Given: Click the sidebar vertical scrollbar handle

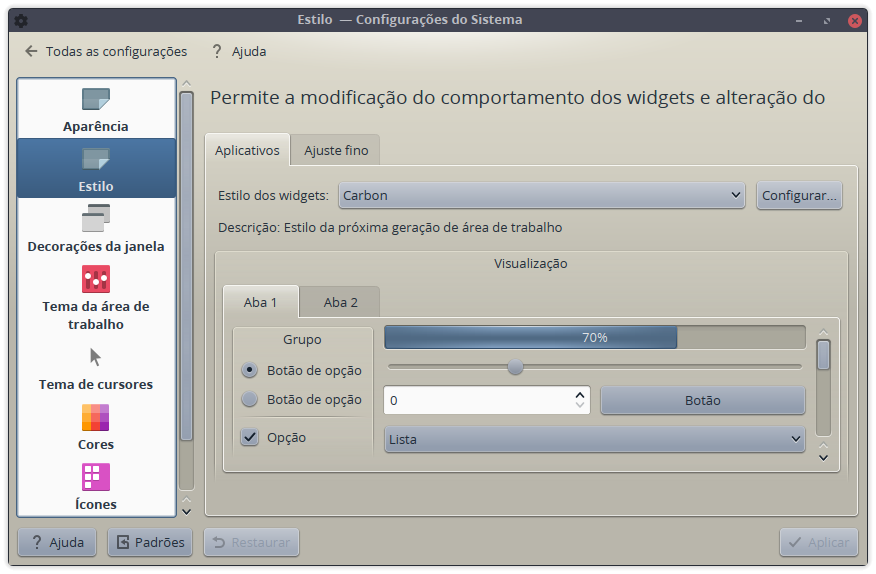Looking at the screenshot, I should [187, 266].
